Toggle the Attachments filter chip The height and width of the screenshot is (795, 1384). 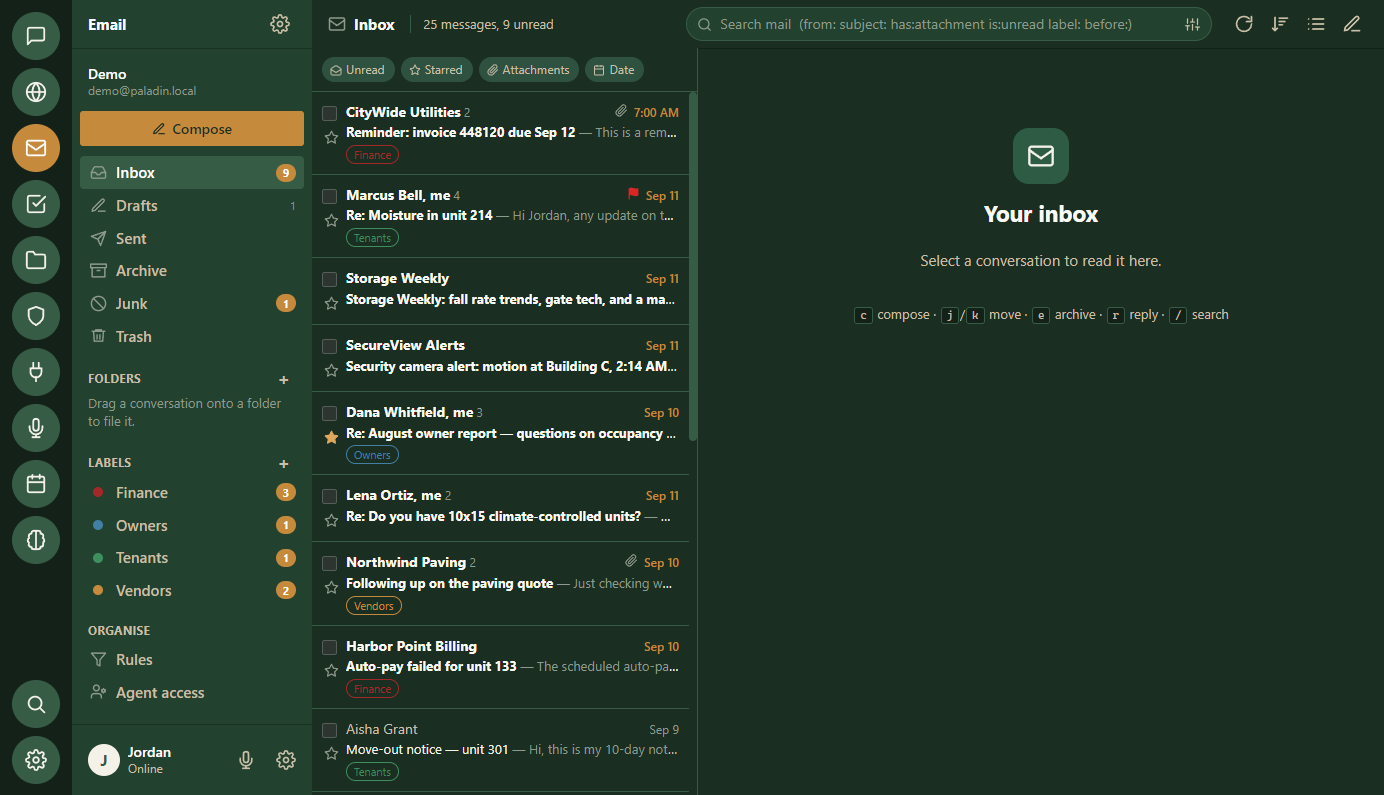[529, 70]
